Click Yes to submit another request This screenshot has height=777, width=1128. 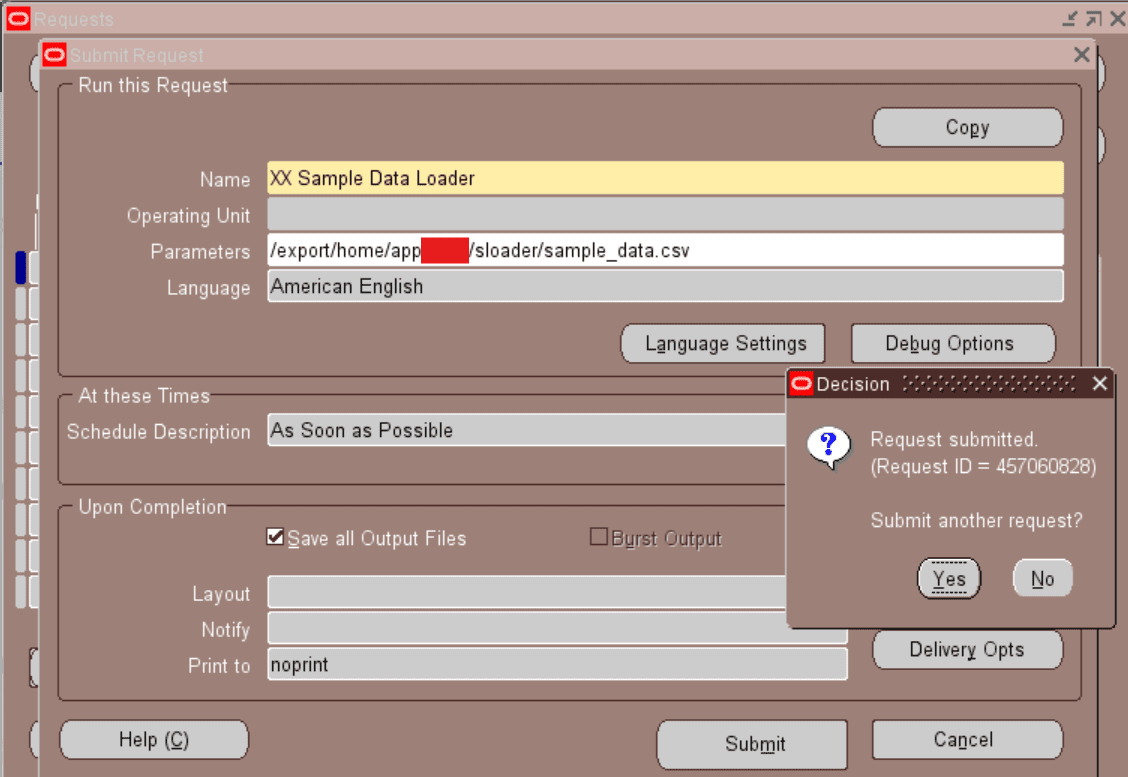point(948,578)
